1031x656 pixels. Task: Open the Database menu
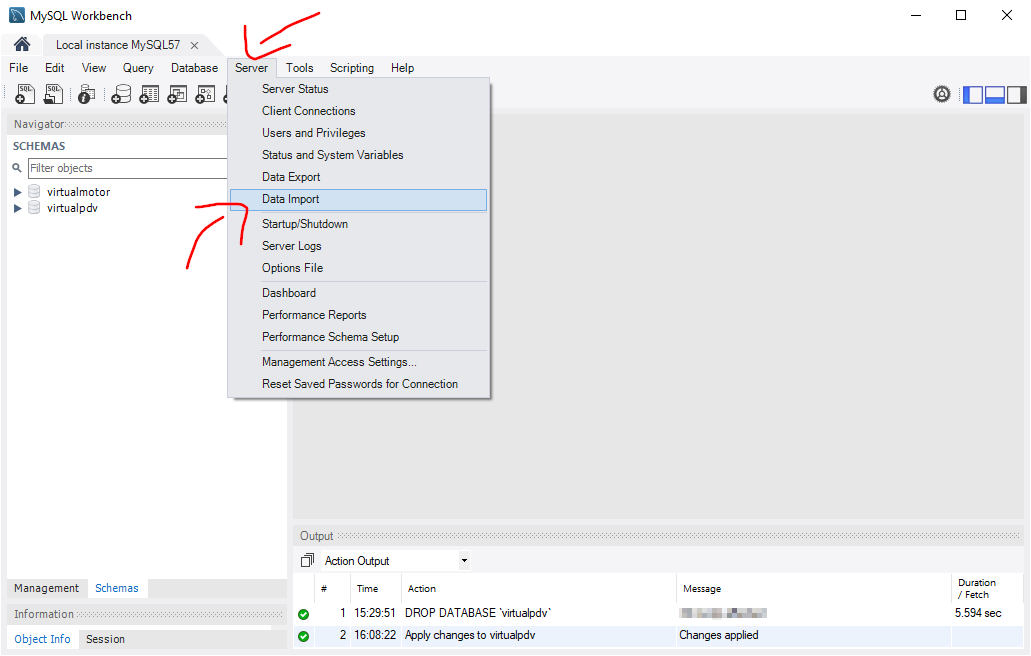194,68
